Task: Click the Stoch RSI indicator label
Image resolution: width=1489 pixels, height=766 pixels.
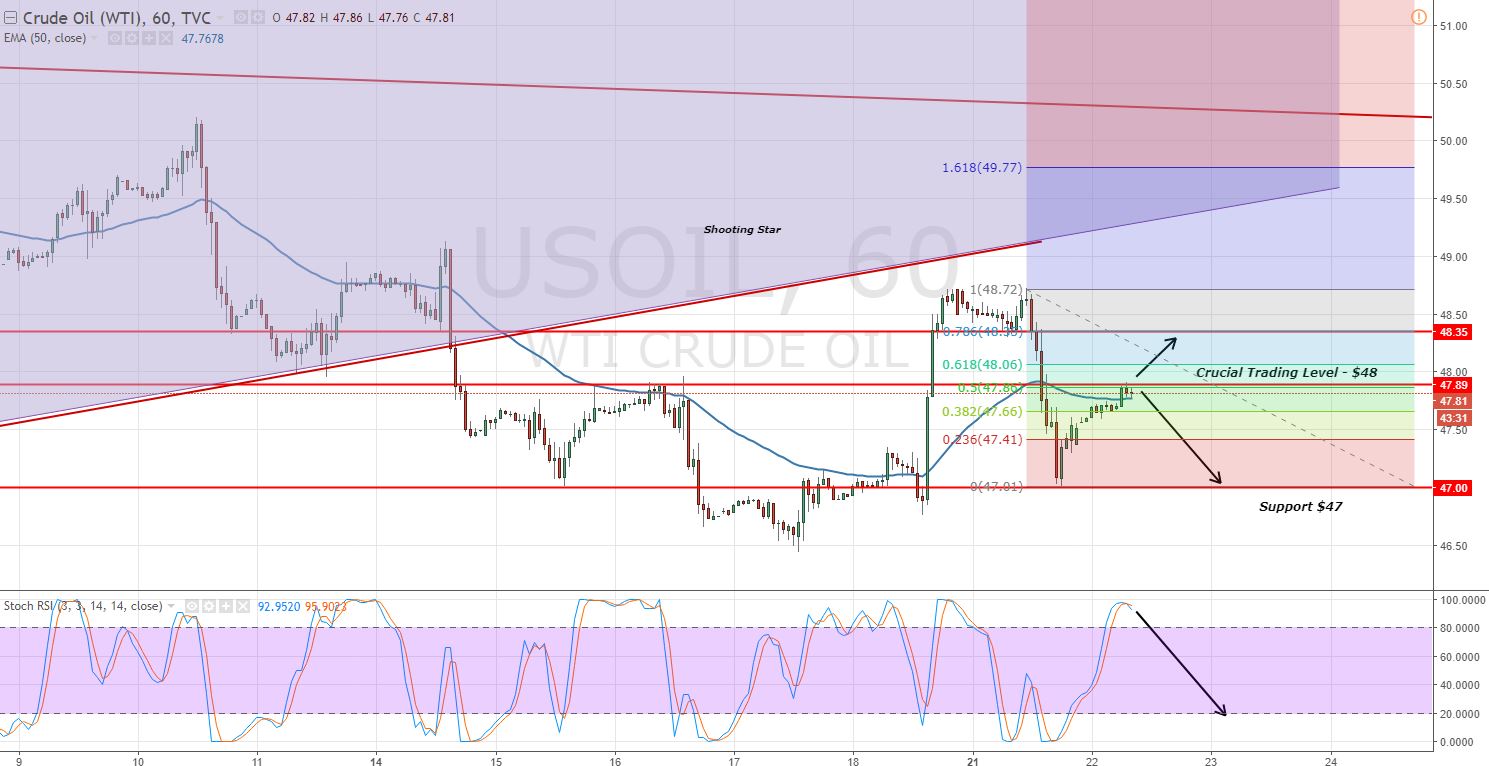Action: point(83,606)
